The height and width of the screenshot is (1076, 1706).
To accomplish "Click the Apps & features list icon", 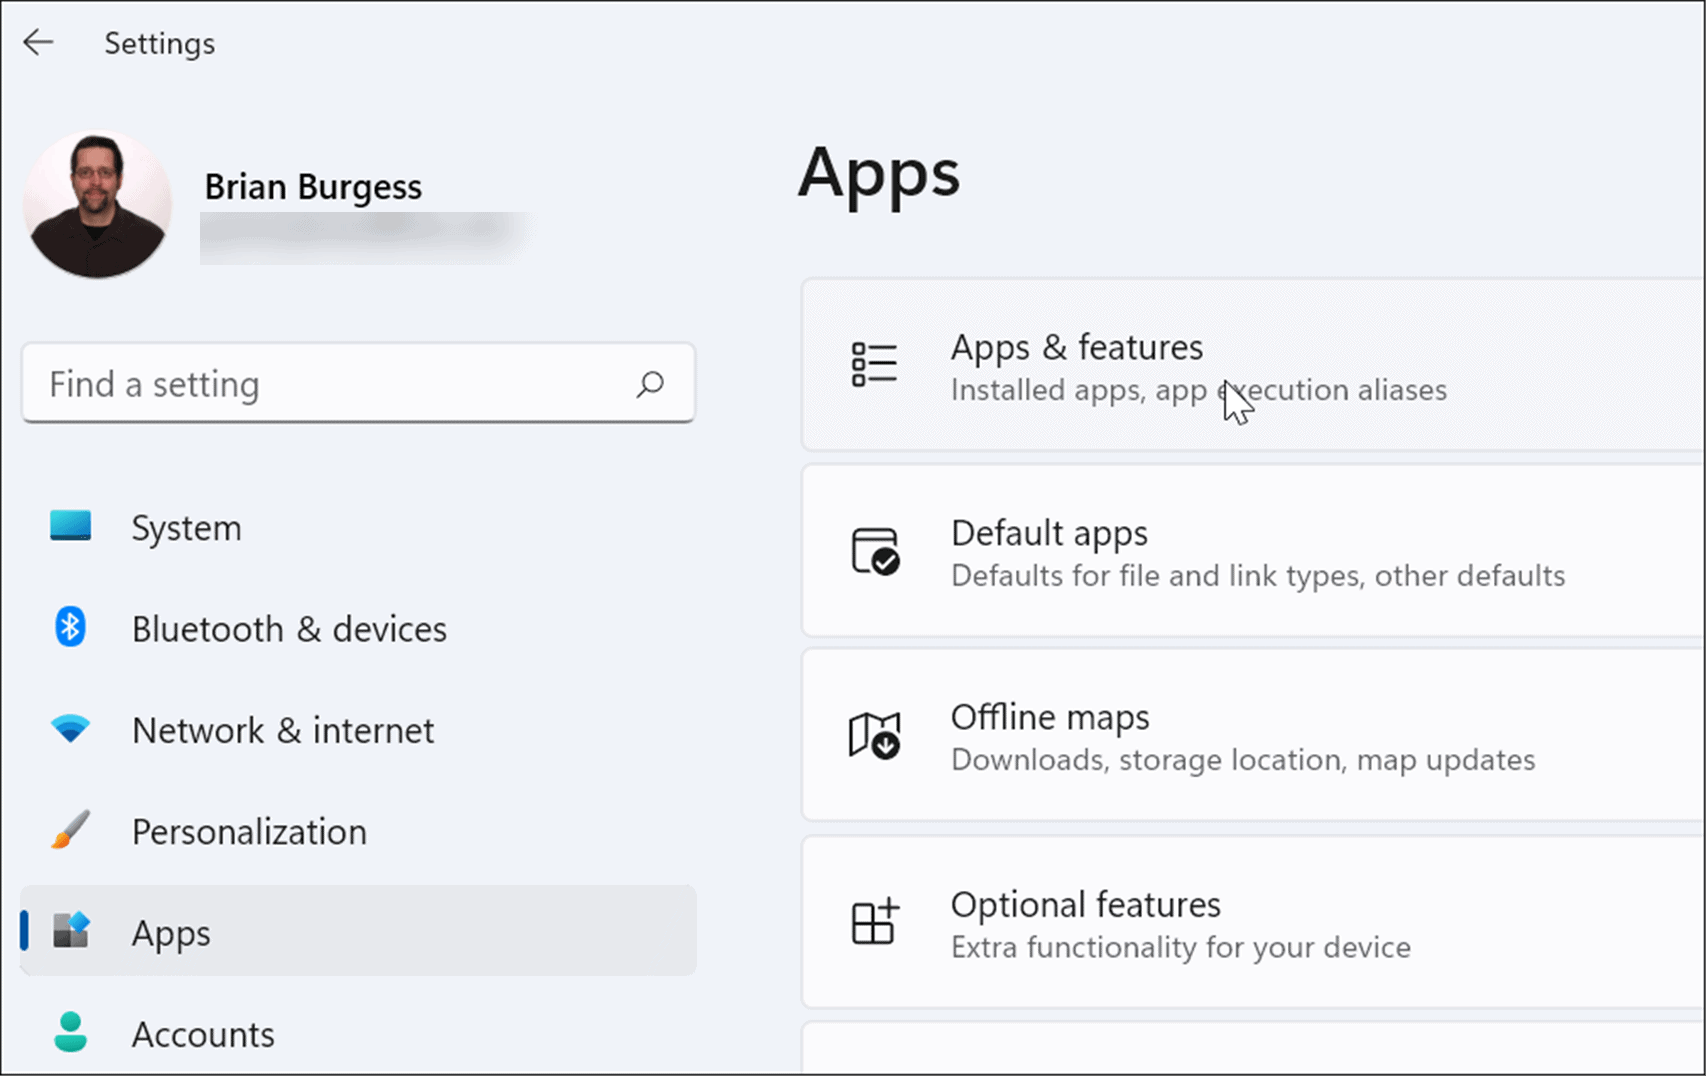I will click(x=874, y=363).
